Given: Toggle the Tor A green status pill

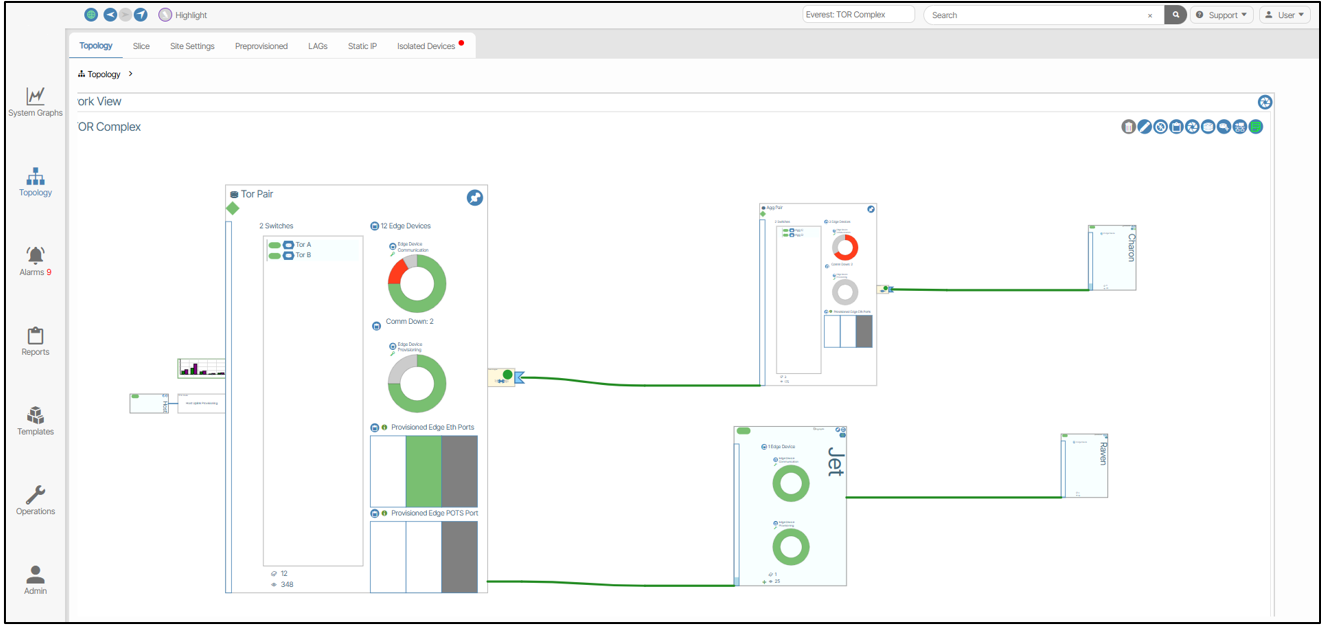Looking at the screenshot, I should (275, 245).
